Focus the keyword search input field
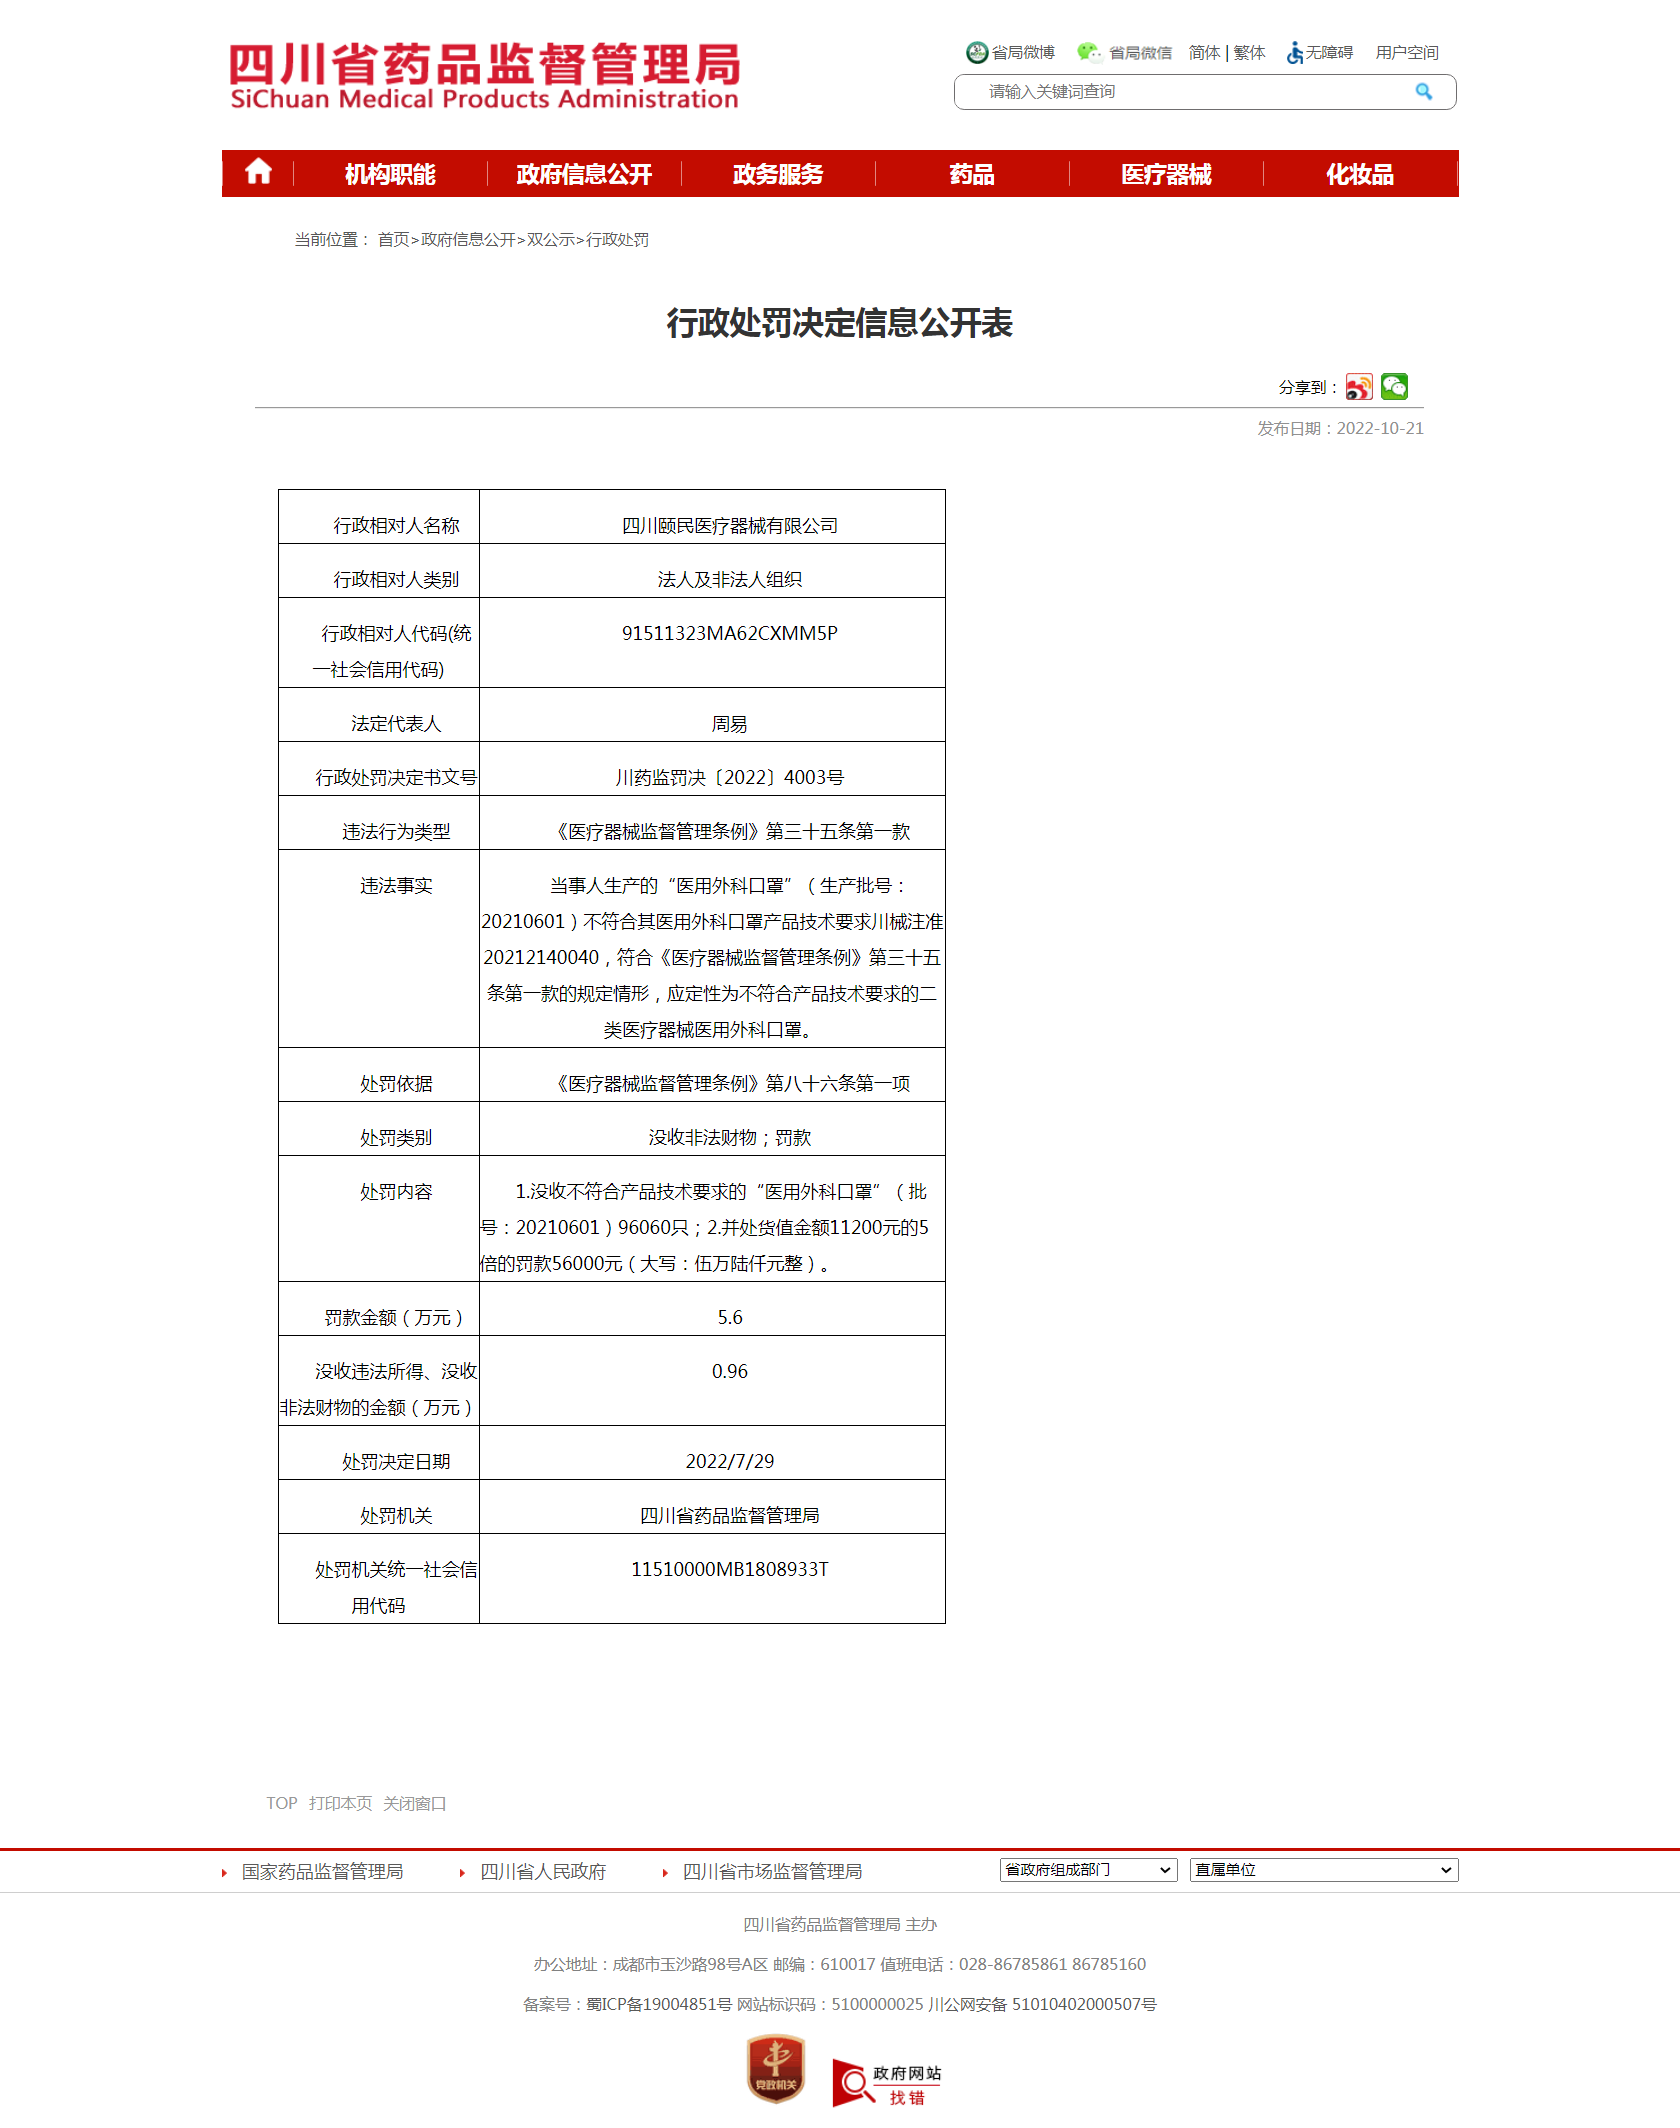The width and height of the screenshot is (1680, 2128). pos(1195,92)
